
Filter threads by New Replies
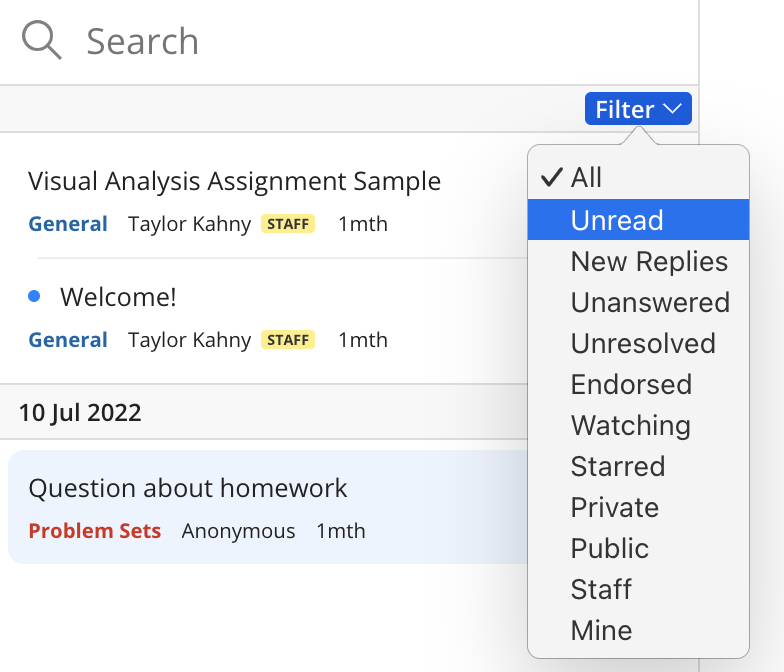649,262
